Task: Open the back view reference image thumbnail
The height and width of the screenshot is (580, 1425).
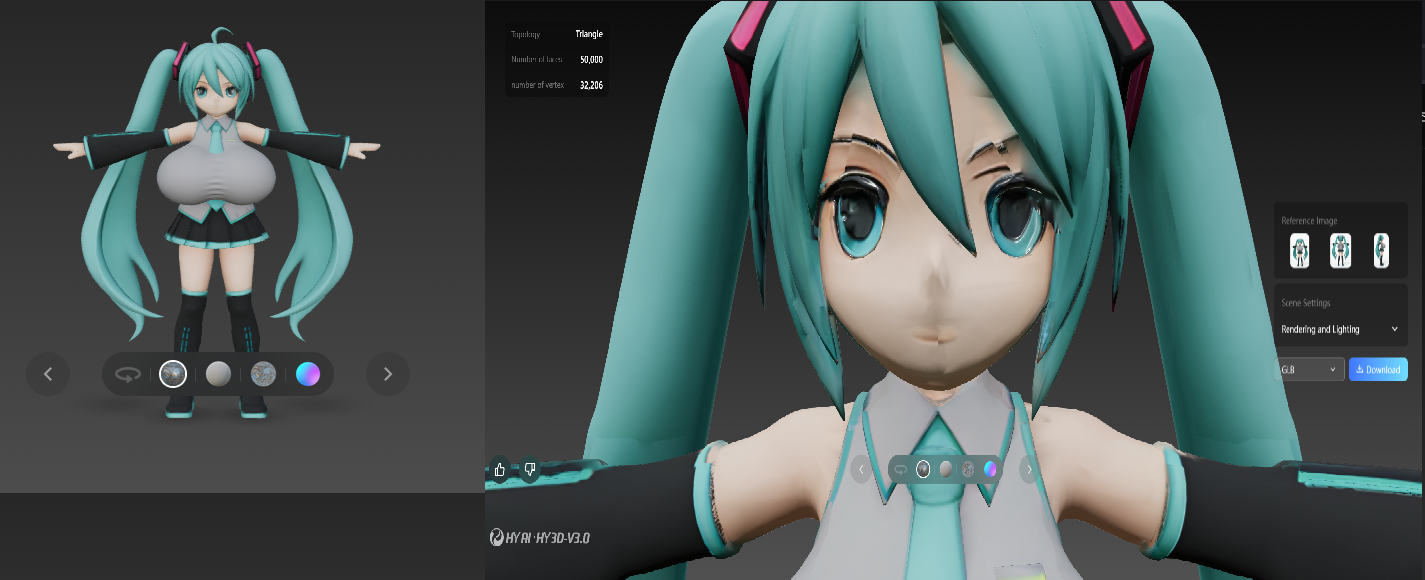Action: coord(1340,250)
